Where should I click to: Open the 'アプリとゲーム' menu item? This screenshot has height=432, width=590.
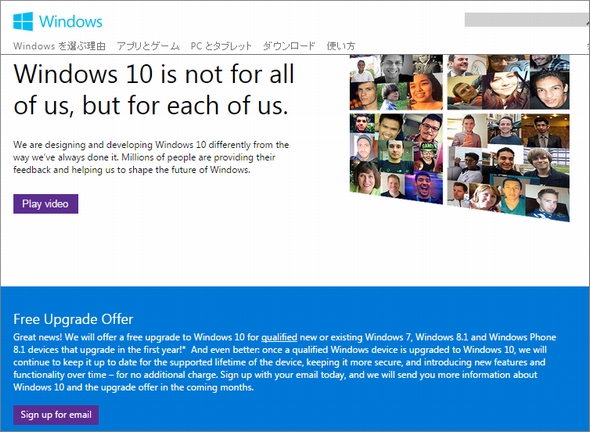(x=148, y=46)
